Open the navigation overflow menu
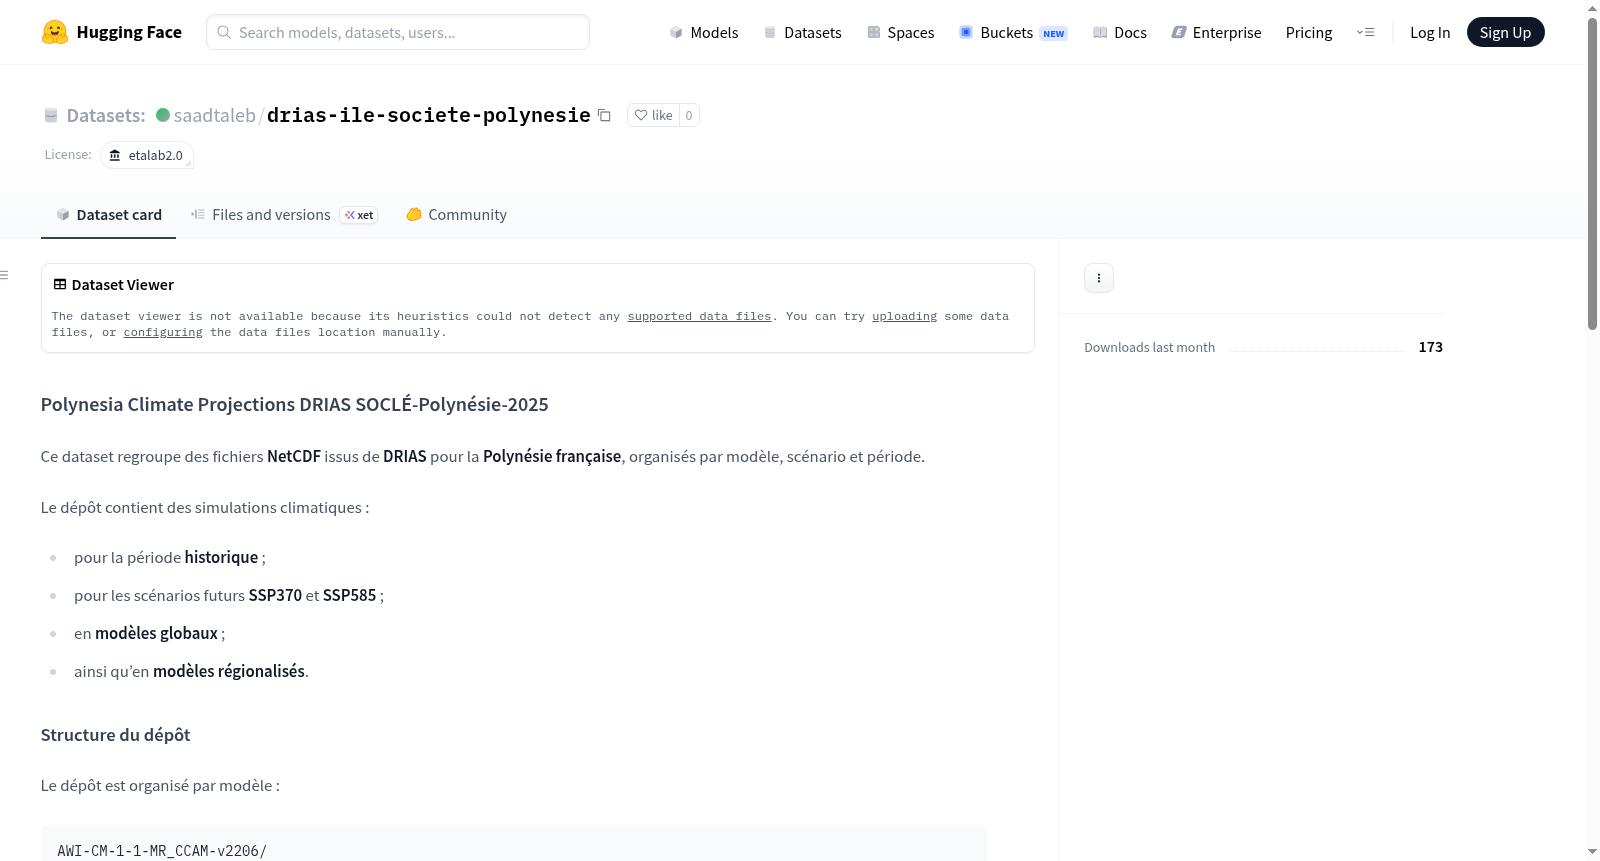Screen dimensions: 1600x861 point(1365,32)
